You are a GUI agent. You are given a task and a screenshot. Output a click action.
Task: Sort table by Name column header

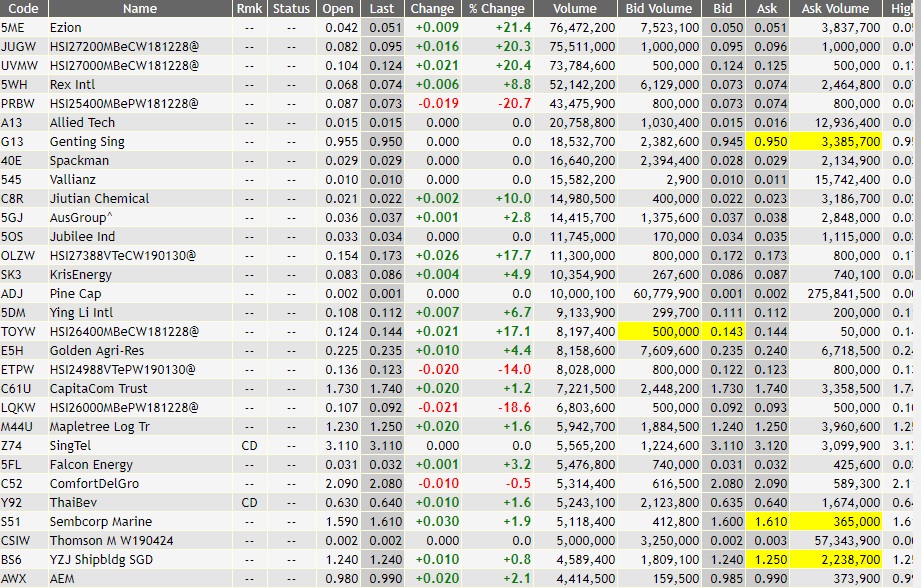[x=140, y=8]
